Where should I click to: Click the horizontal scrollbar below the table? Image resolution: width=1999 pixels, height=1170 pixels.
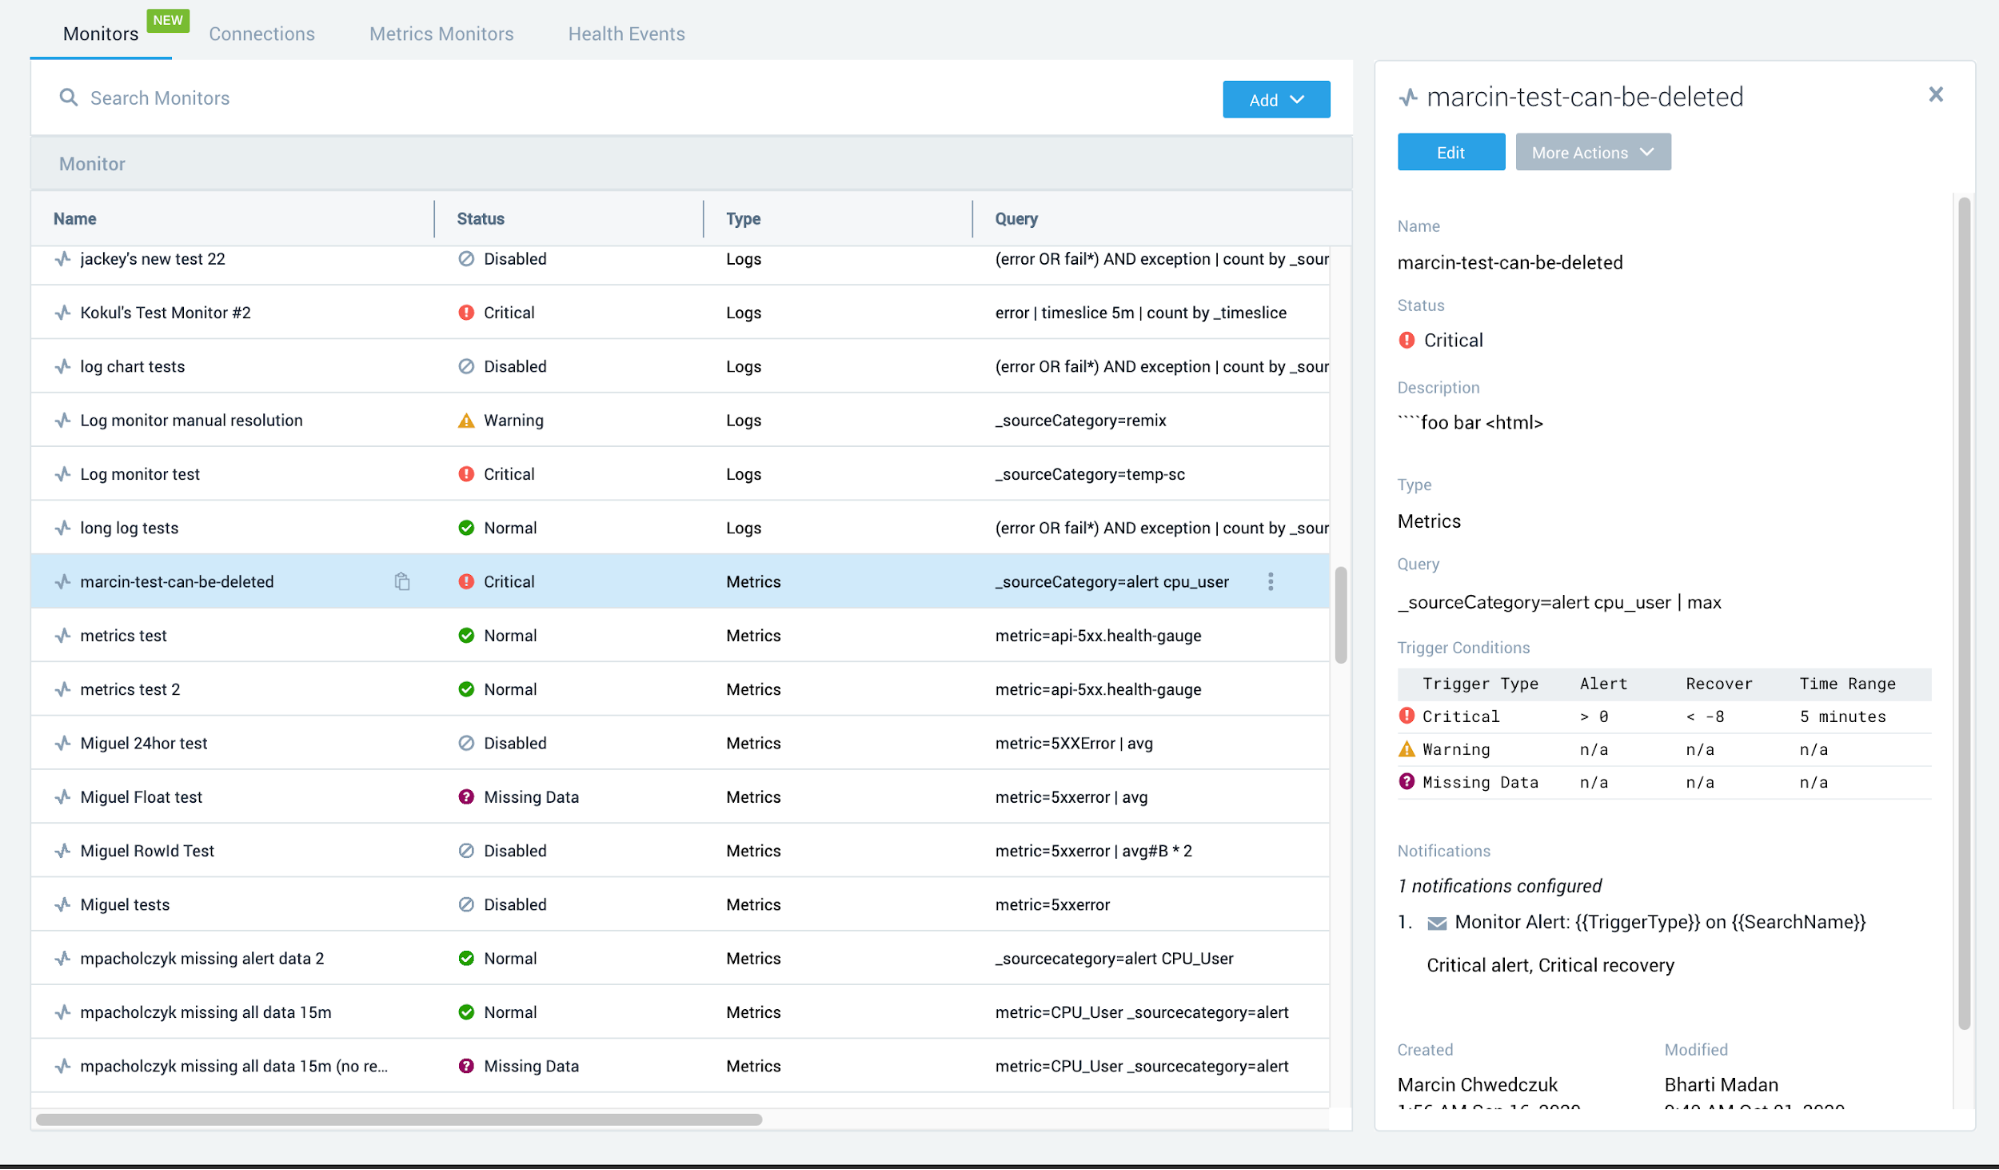(x=399, y=1119)
